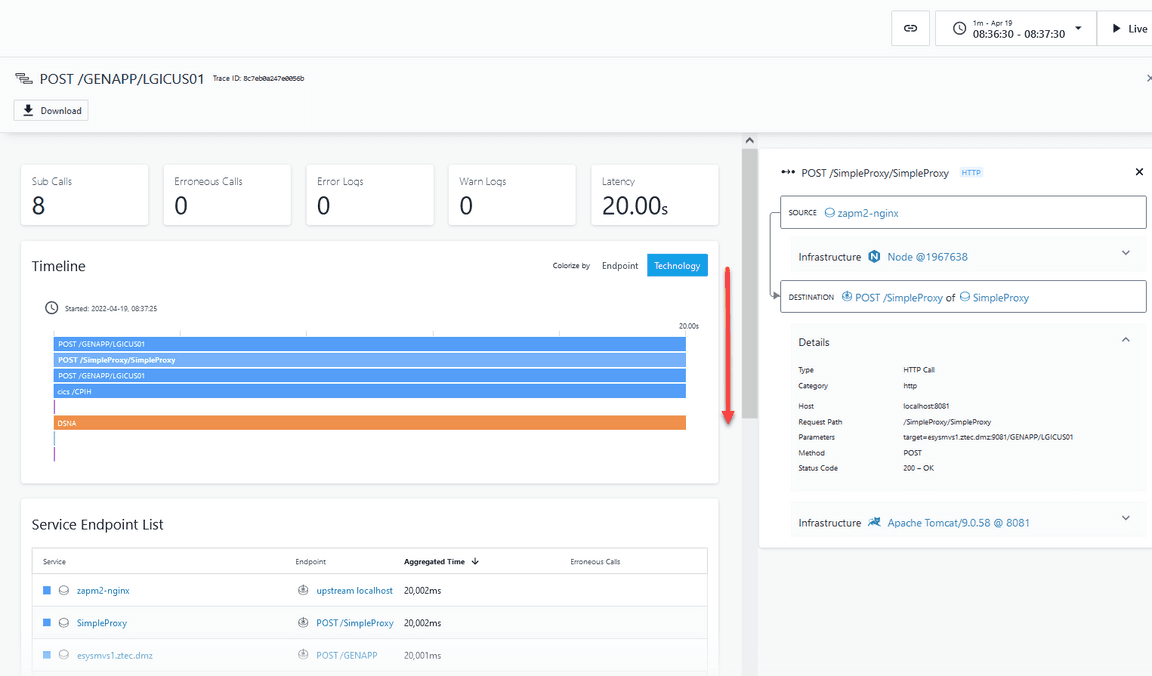Screen dimensions: 1152x676
Task: Switch colorize mode to Technology
Action: (x=677, y=266)
